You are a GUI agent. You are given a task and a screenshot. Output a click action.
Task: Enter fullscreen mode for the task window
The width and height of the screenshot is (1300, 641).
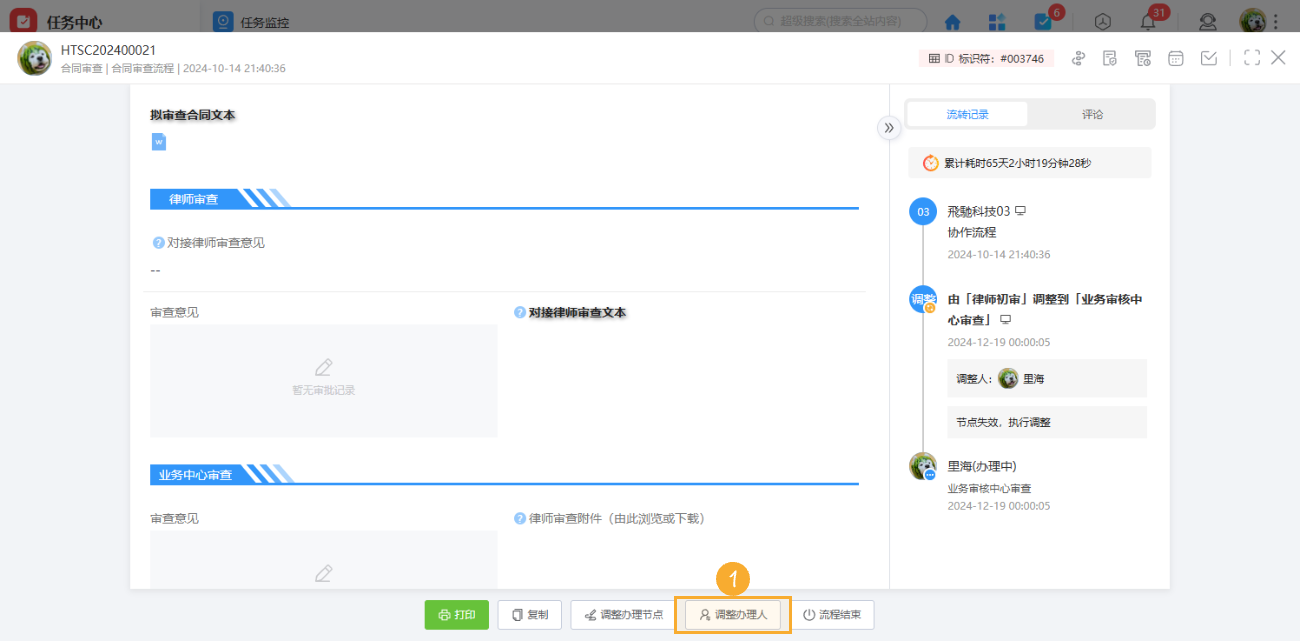coord(1251,58)
